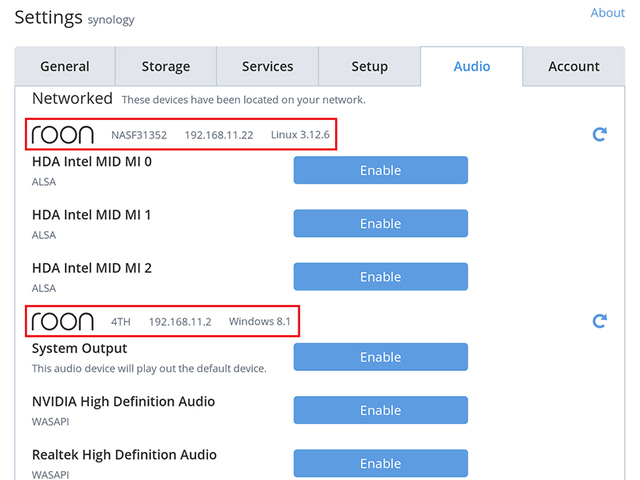Switch to the Account tab

tap(574, 67)
